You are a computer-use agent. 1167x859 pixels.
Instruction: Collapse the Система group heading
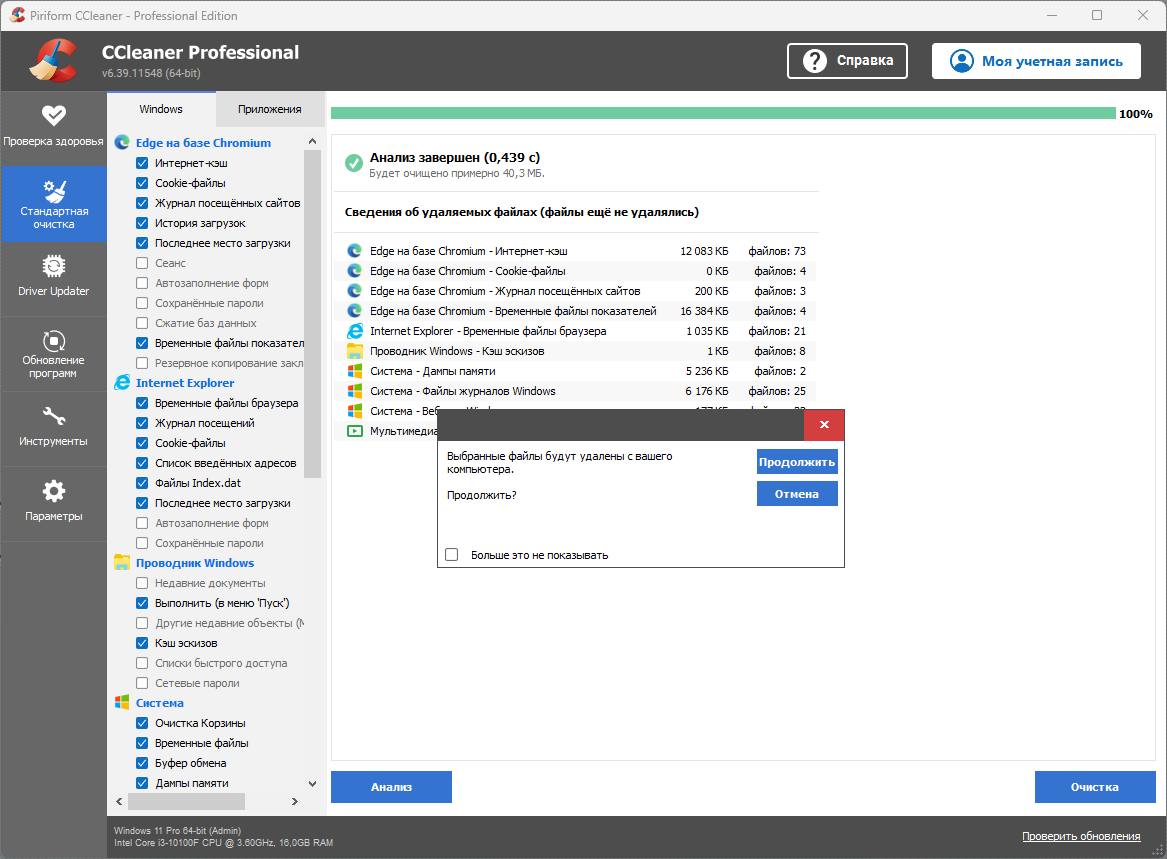(x=159, y=703)
